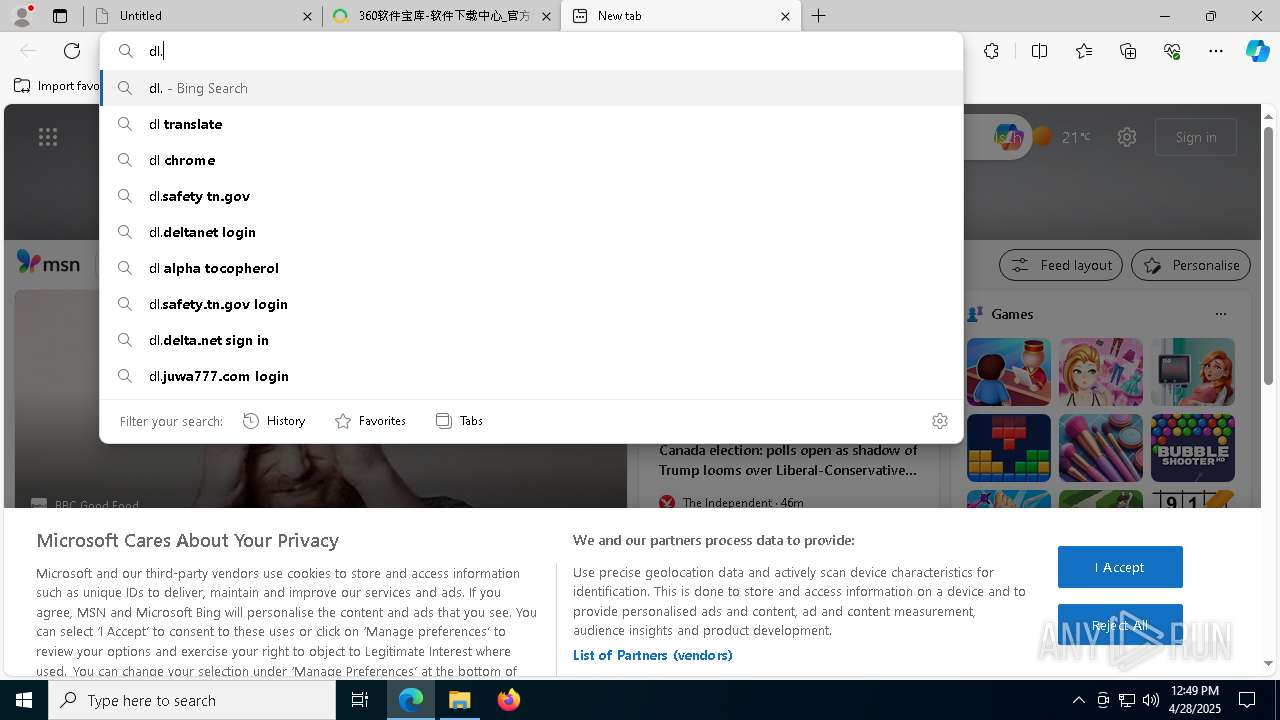The image size is (1280, 720).
Task: Open Task View on taskbar
Action: [x=360, y=700]
